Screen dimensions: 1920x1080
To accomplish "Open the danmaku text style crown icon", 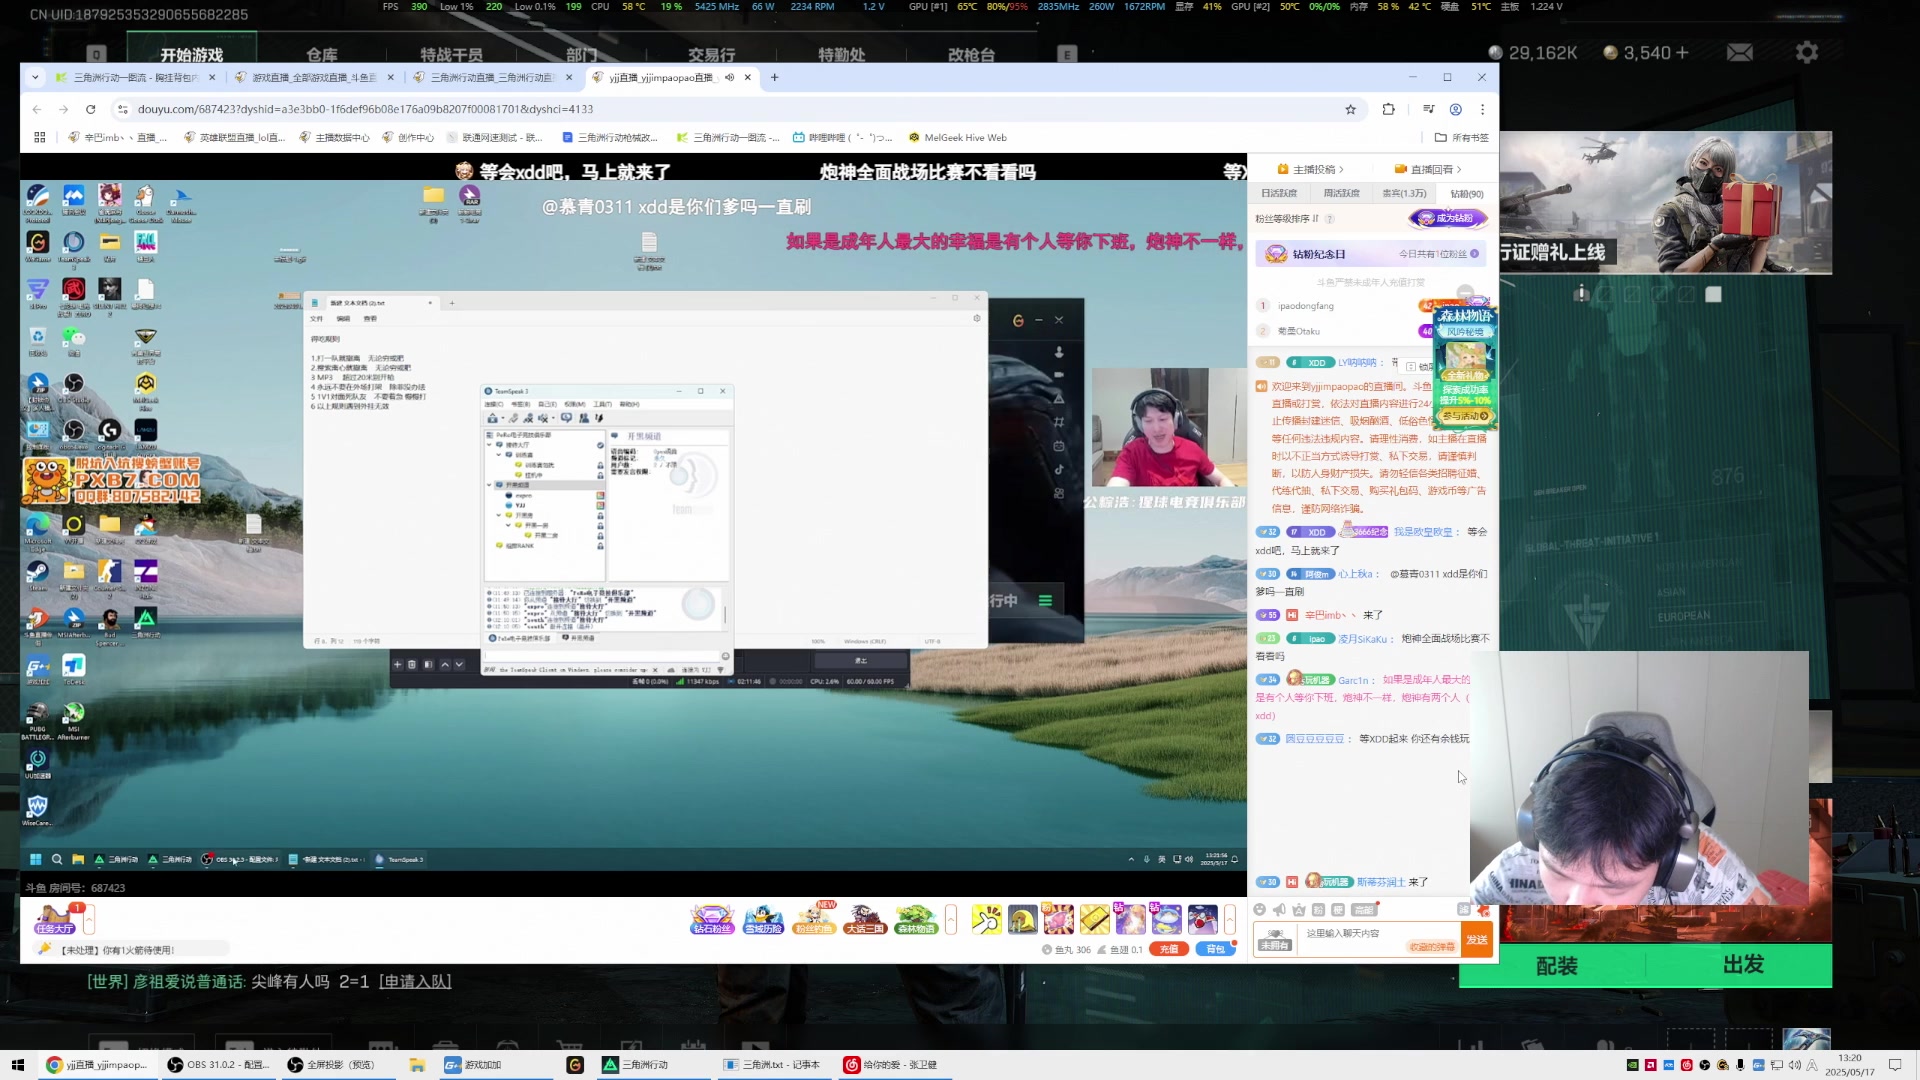I will point(1299,911).
